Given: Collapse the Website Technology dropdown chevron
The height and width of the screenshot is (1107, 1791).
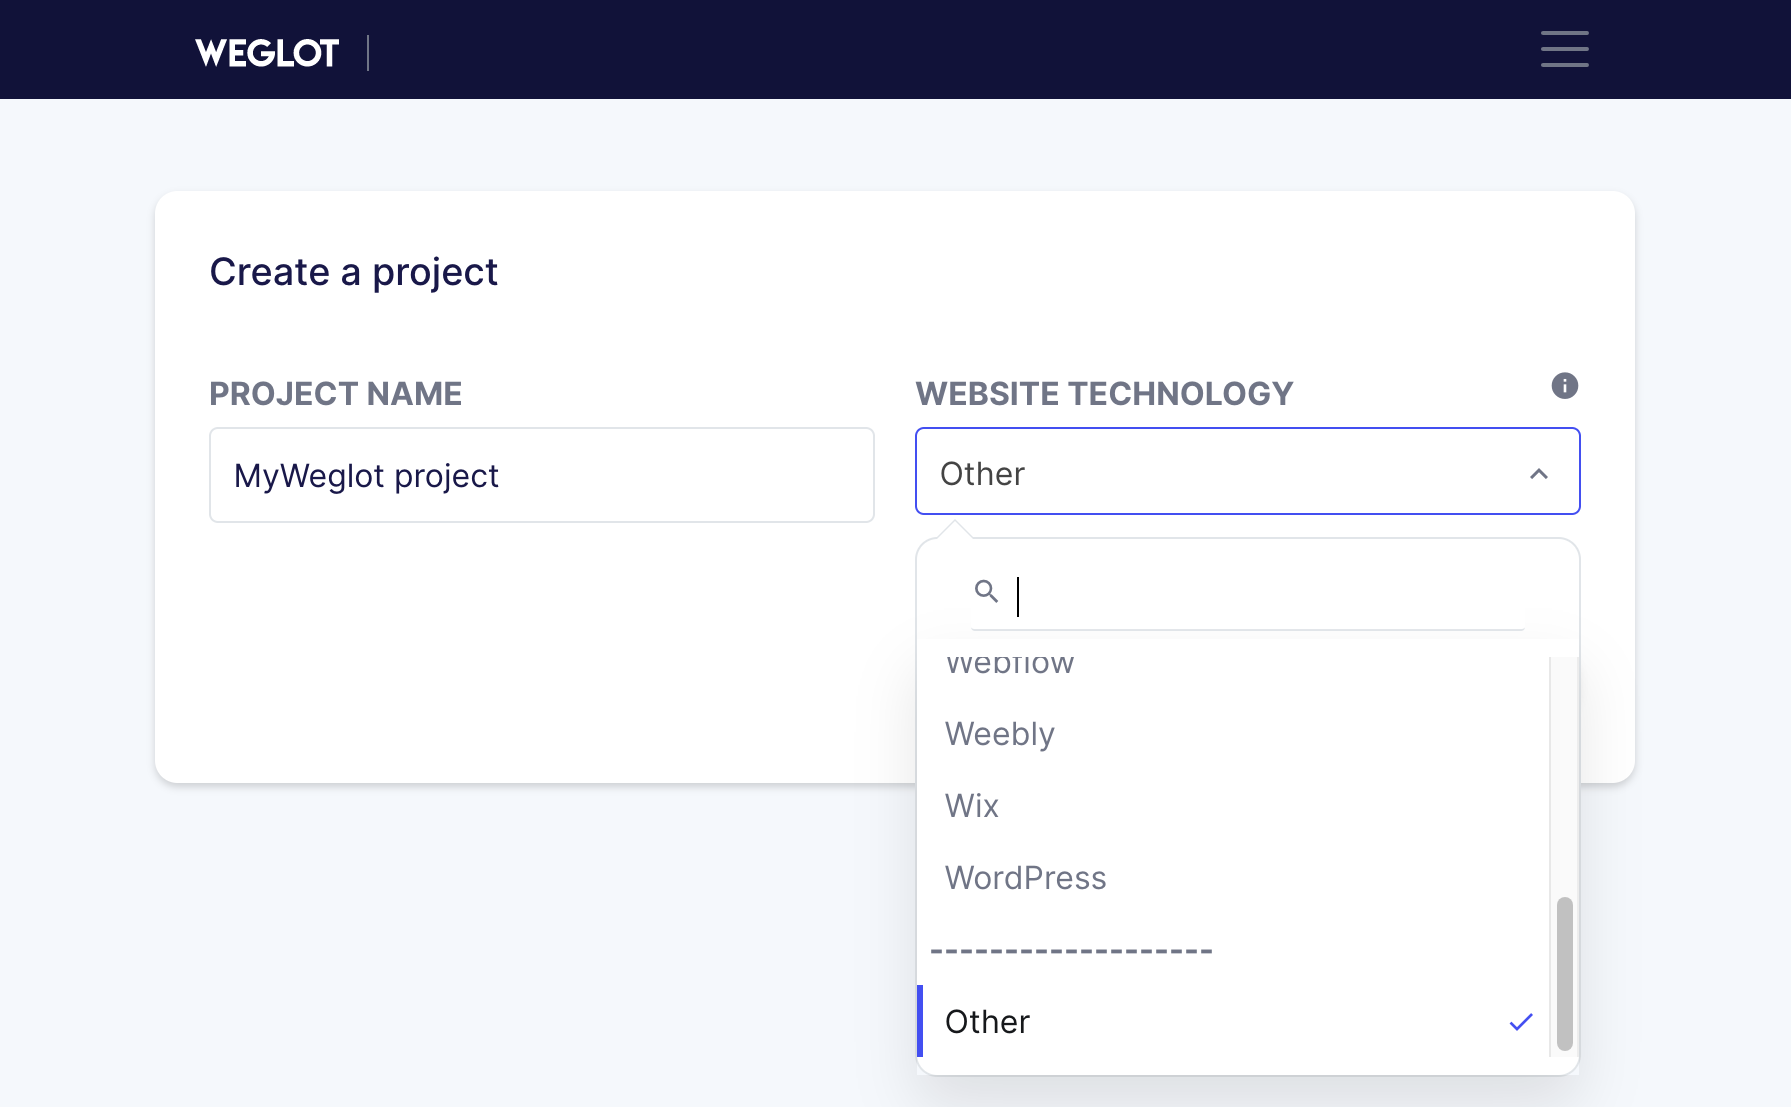Looking at the screenshot, I should 1538,474.
